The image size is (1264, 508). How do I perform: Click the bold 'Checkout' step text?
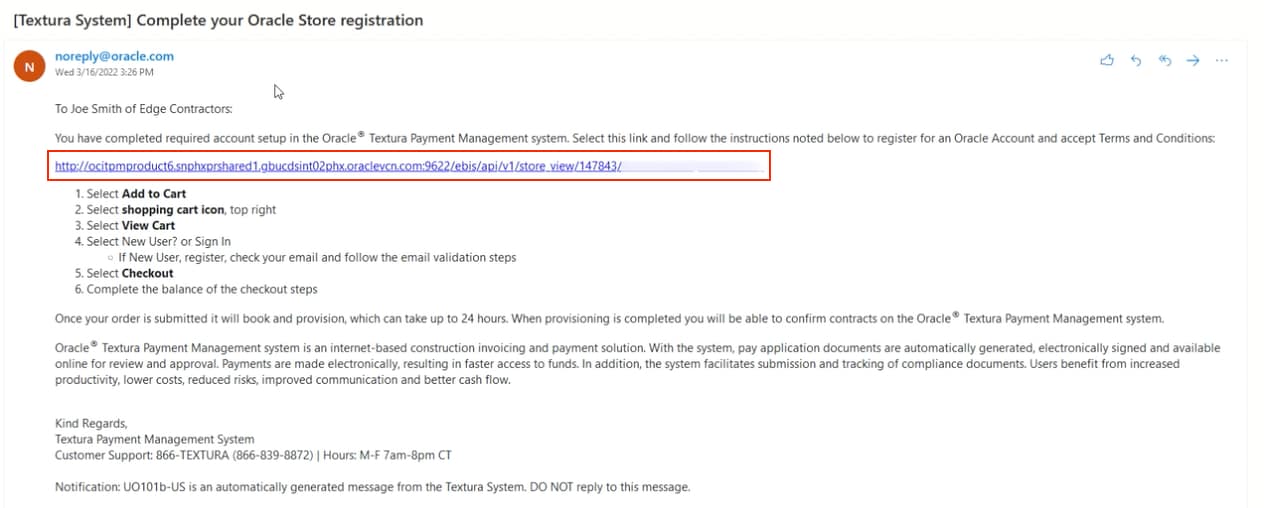(x=148, y=274)
